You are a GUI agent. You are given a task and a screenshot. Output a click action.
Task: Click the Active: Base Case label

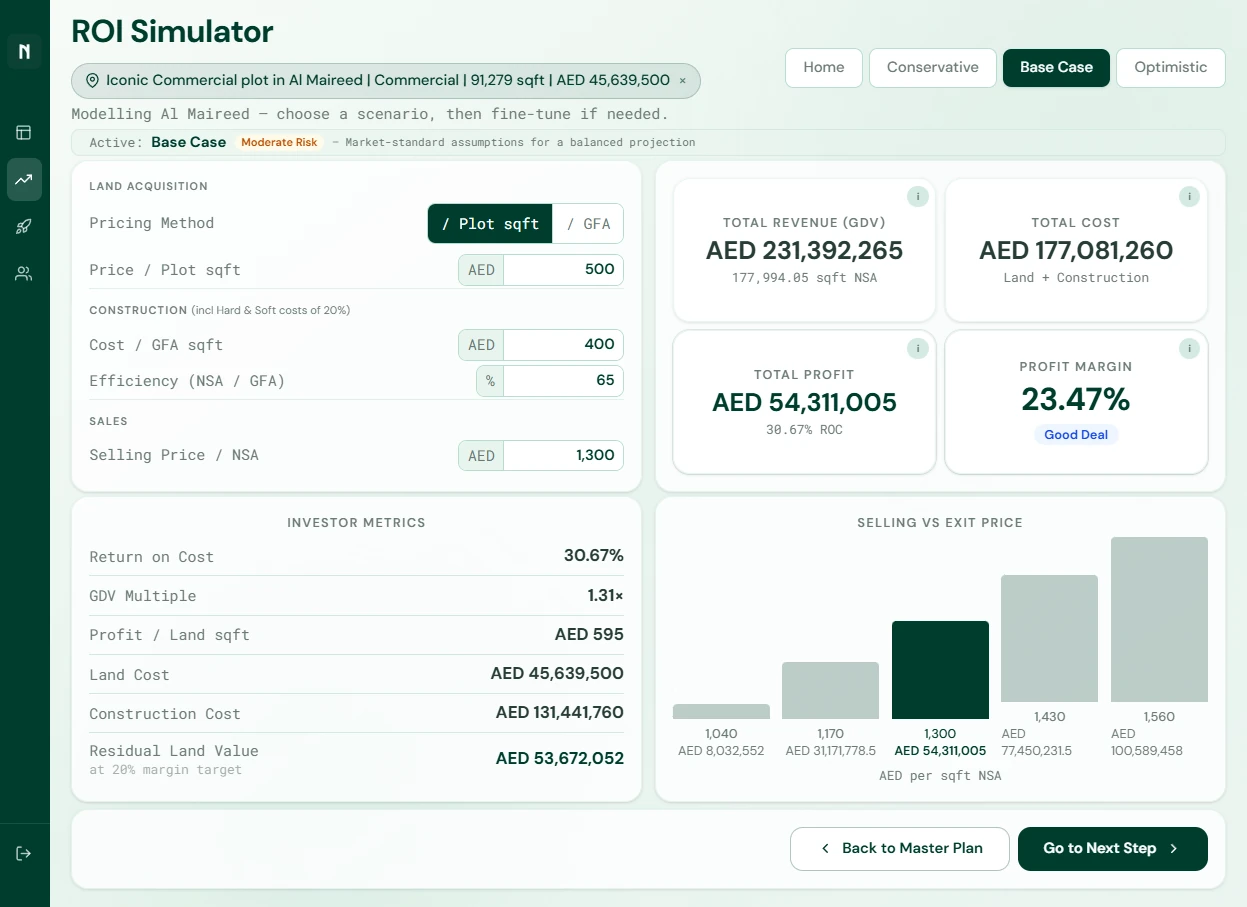(157, 143)
